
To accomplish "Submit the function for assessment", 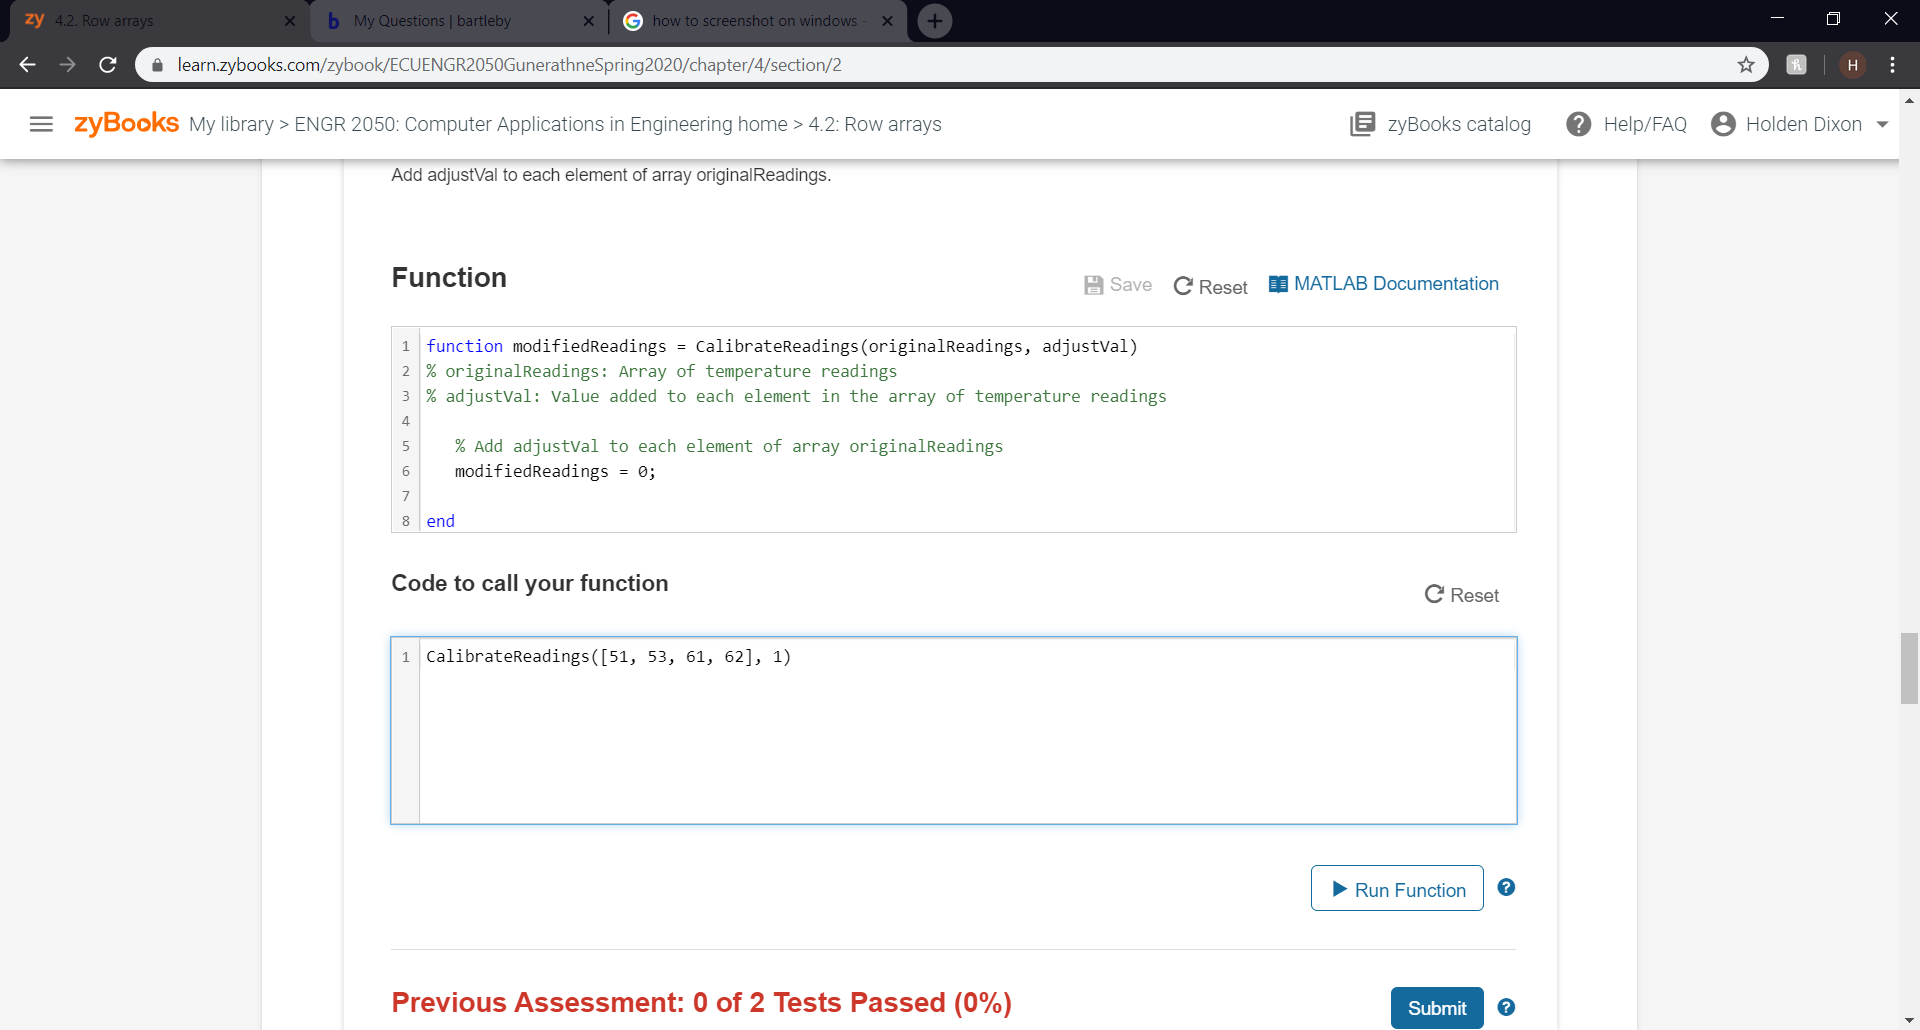I will coord(1437,1008).
